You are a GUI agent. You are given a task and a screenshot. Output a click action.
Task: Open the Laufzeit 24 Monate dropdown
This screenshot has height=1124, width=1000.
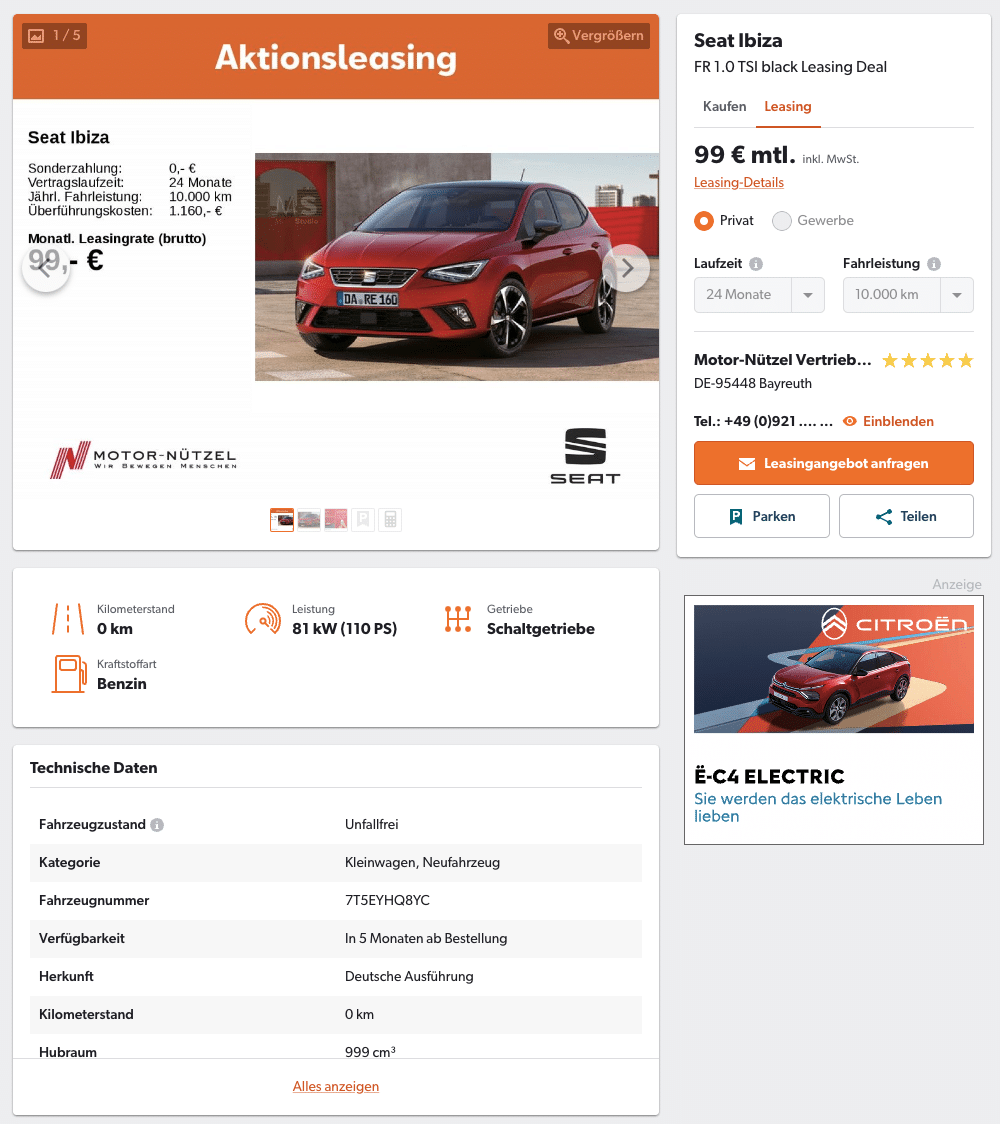759,295
